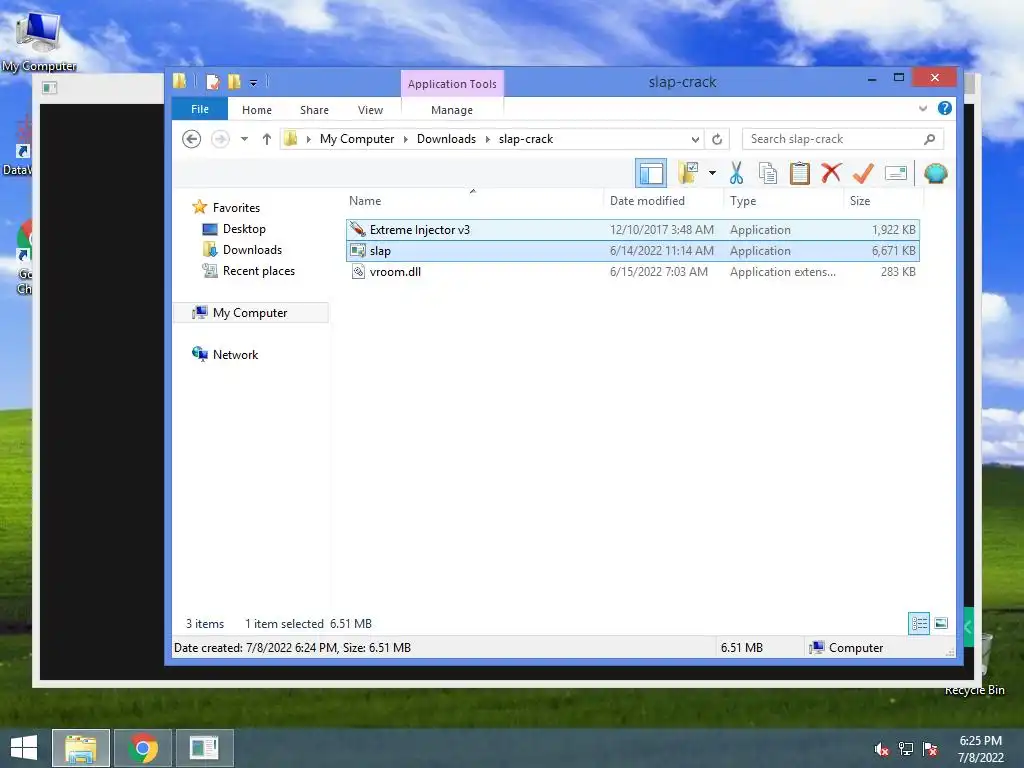Click the Forward navigation arrow
Image resolution: width=1024 pixels, height=768 pixels.
coord(220,139)
